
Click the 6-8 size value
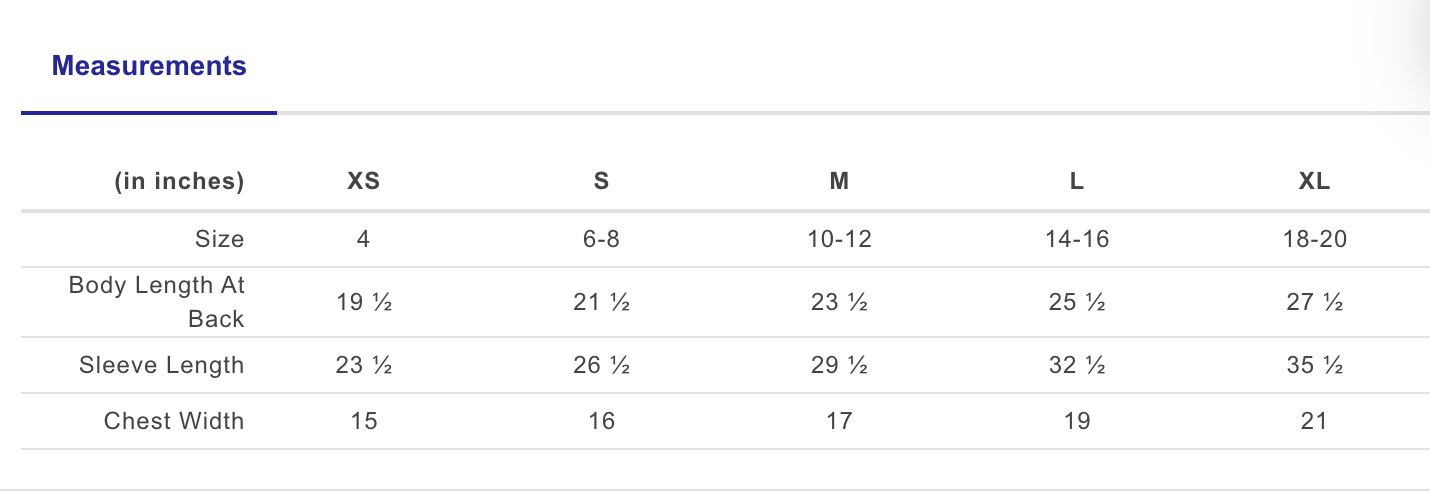click(601, 239)
